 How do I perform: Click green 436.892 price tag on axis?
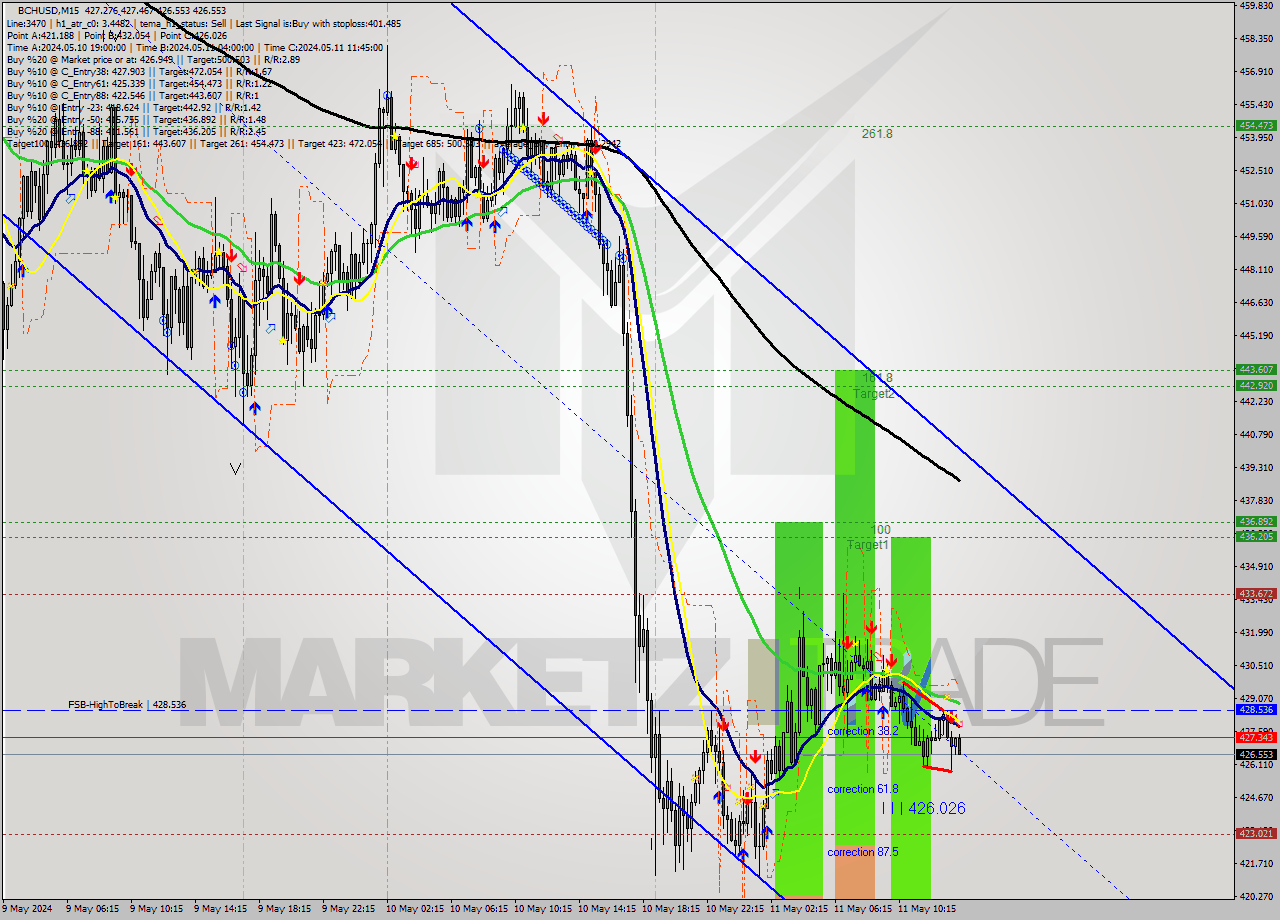pyautogui.click(x=1256, y=521)
